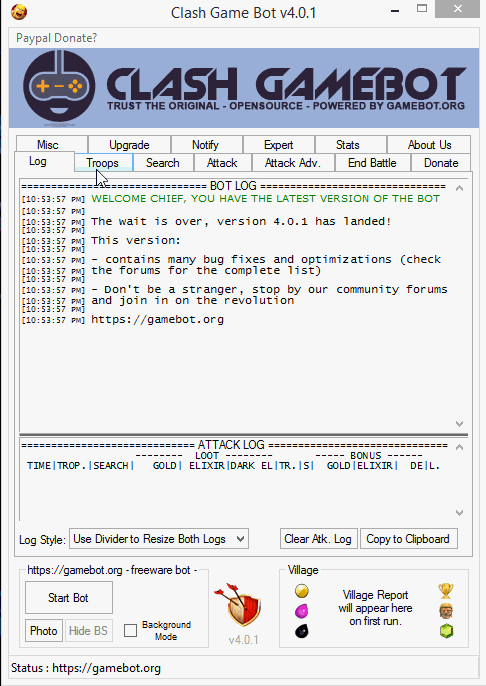Click the Clear Atk. Log button

tap(318, 539)
